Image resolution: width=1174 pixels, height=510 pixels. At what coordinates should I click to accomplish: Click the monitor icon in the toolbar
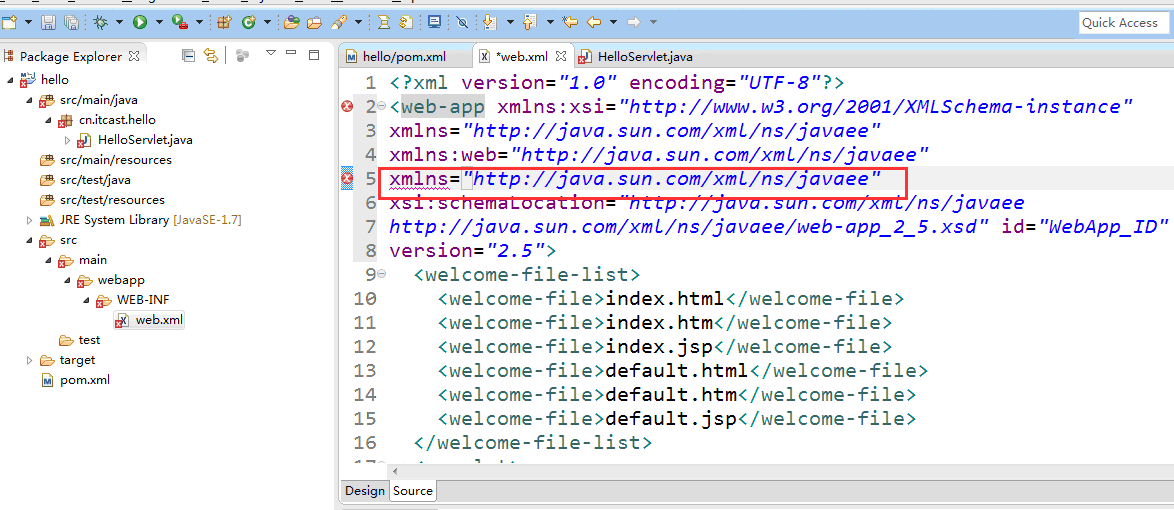(434, 22)
